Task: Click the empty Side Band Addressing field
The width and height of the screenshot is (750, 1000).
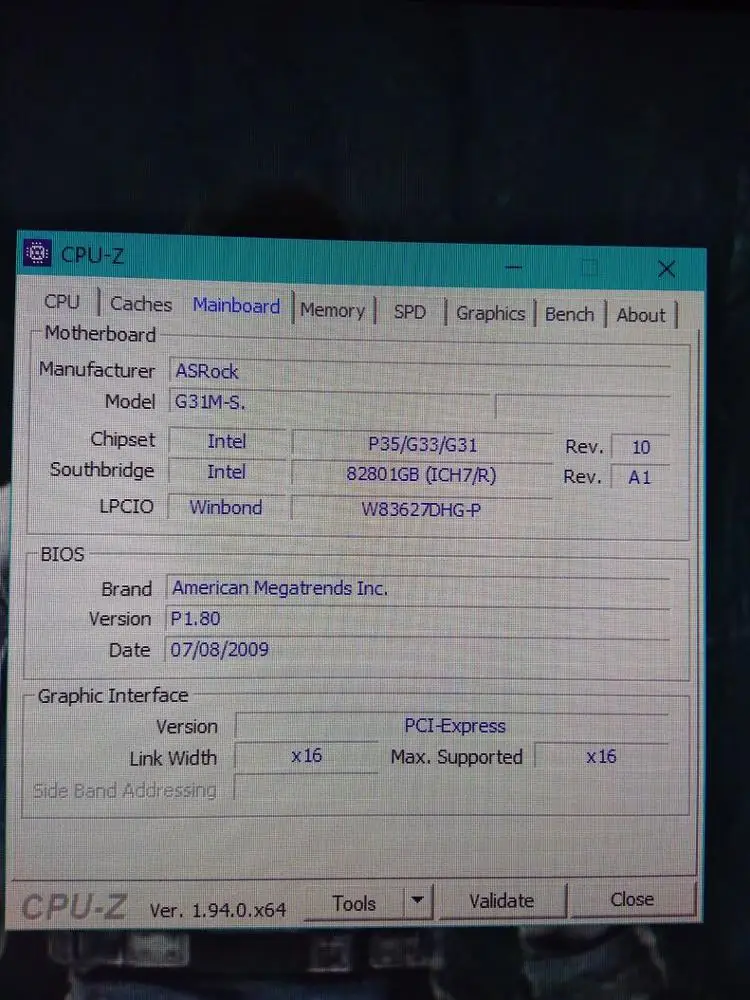Action: [306, 789]
